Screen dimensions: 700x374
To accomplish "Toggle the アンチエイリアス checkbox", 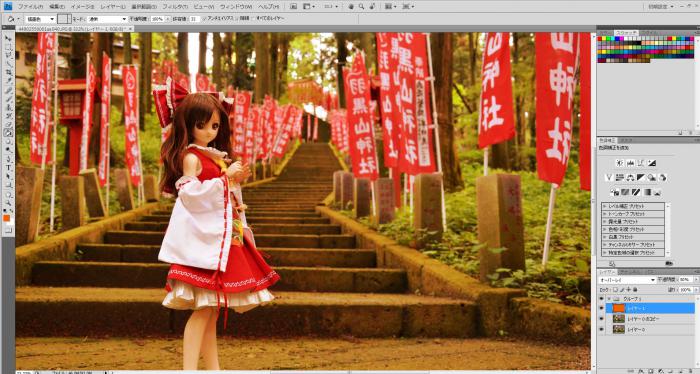I will (205, 19).
